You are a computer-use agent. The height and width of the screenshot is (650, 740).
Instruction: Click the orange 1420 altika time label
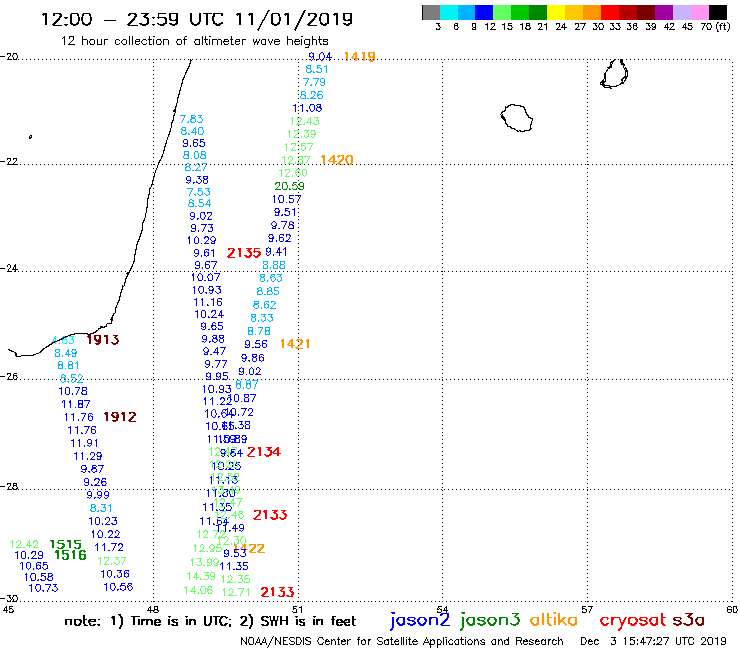[x=336, y=160]
